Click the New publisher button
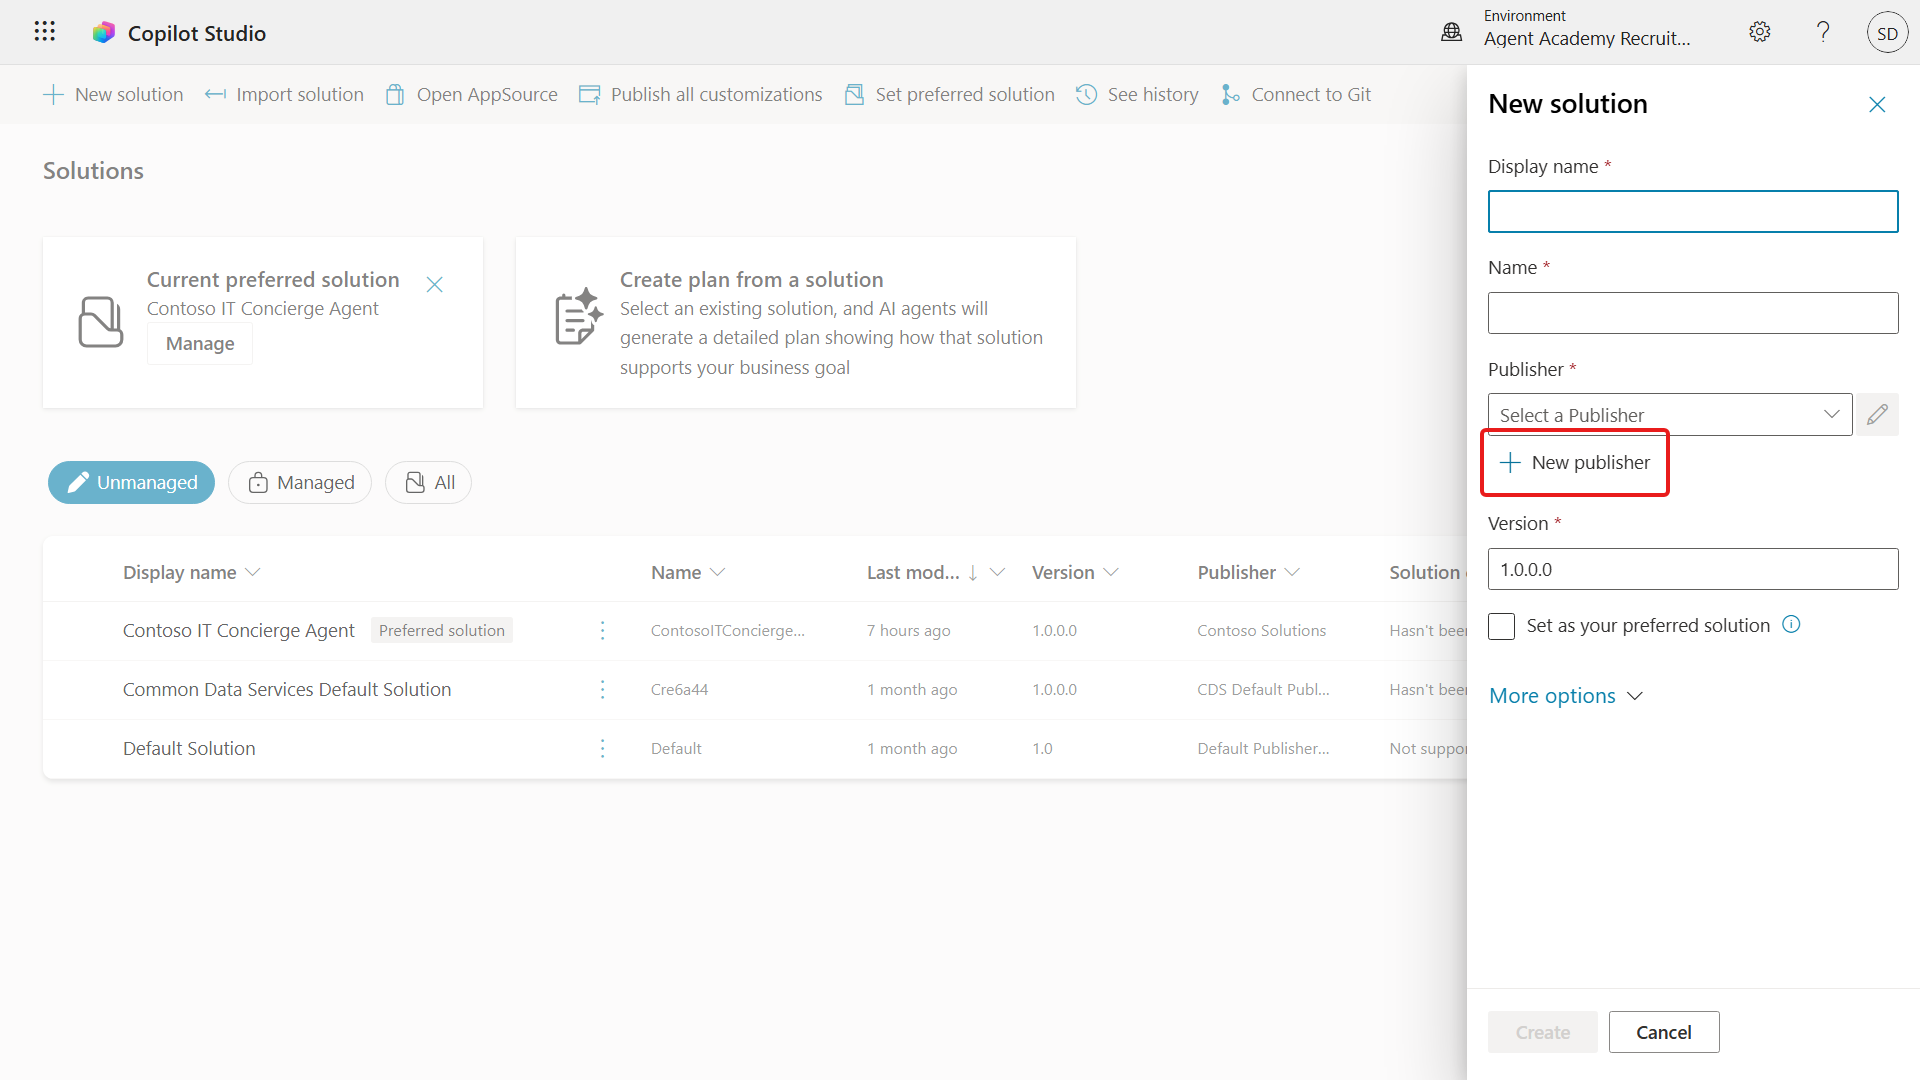This screenshot has width=1920, height=1080. [1575, 462]
